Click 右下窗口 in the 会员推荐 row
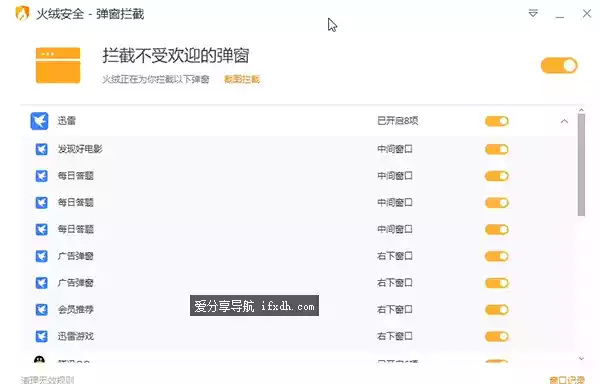The image size is (600, 384). [x=395, y=309]
